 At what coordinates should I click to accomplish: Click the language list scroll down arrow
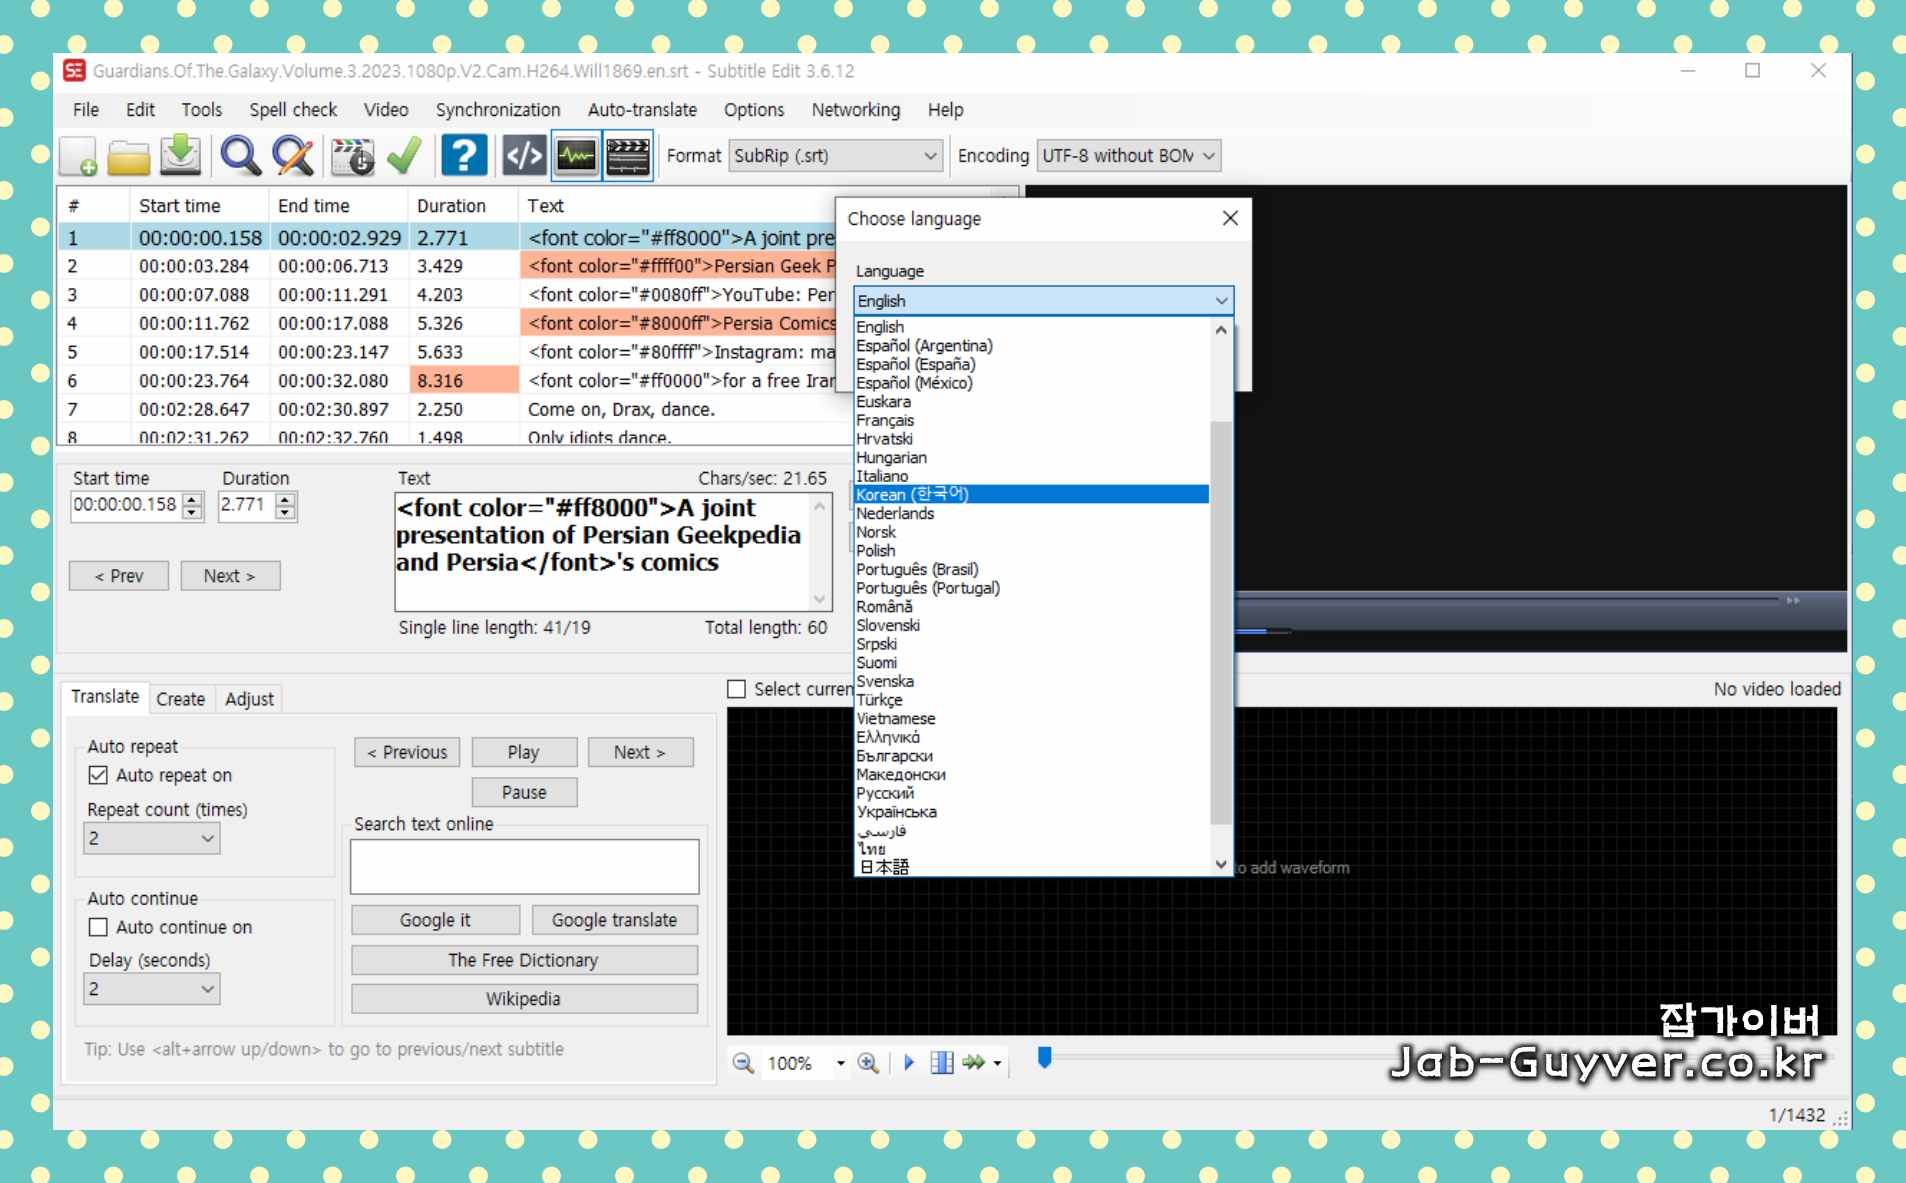1221,864
